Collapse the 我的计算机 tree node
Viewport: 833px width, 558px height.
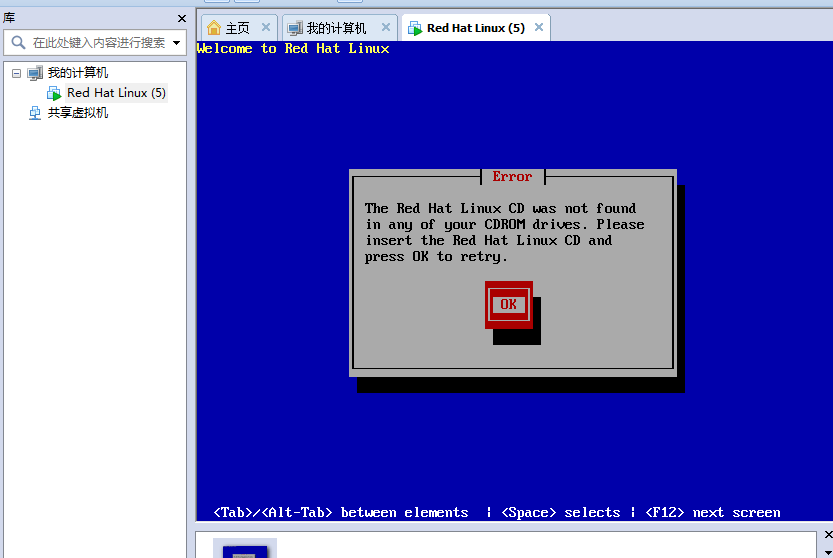pyautogui.click(x=16, y=73)
